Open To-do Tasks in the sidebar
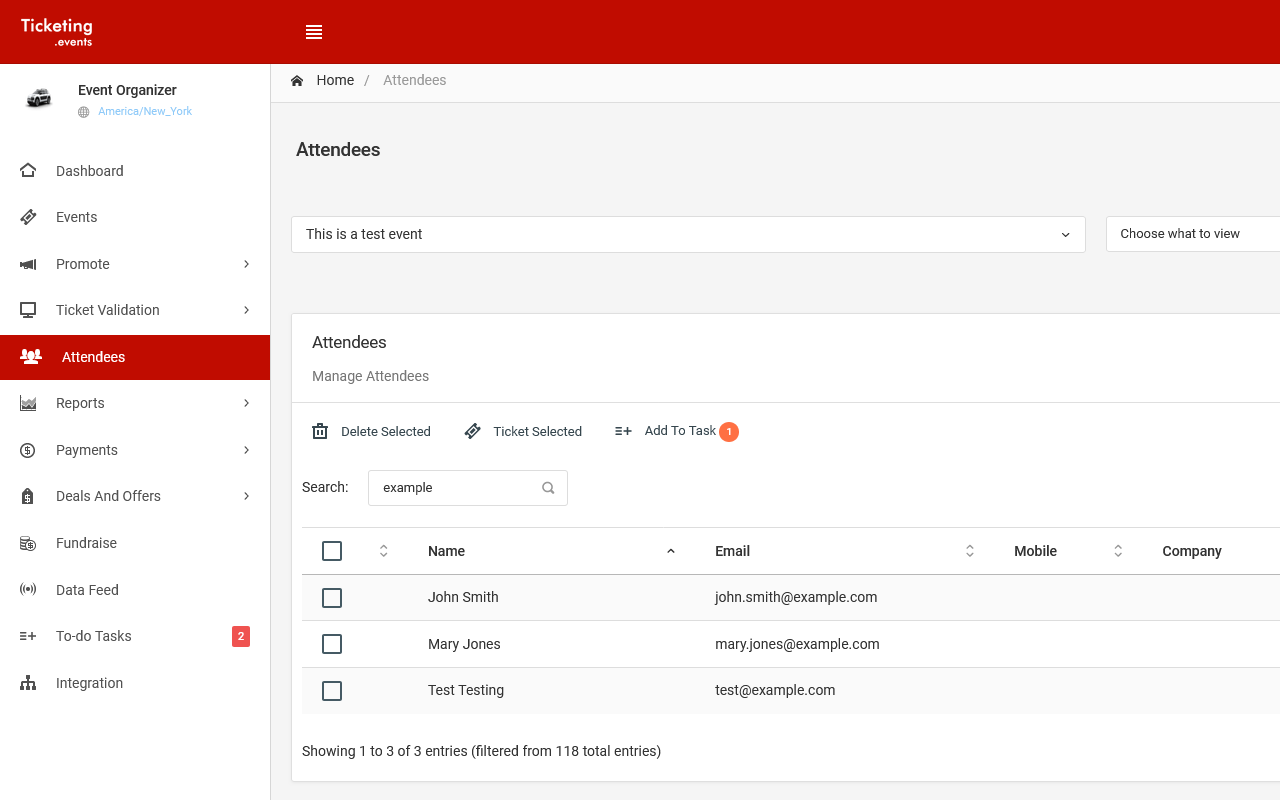1280x800 pixels. (135, 636)
